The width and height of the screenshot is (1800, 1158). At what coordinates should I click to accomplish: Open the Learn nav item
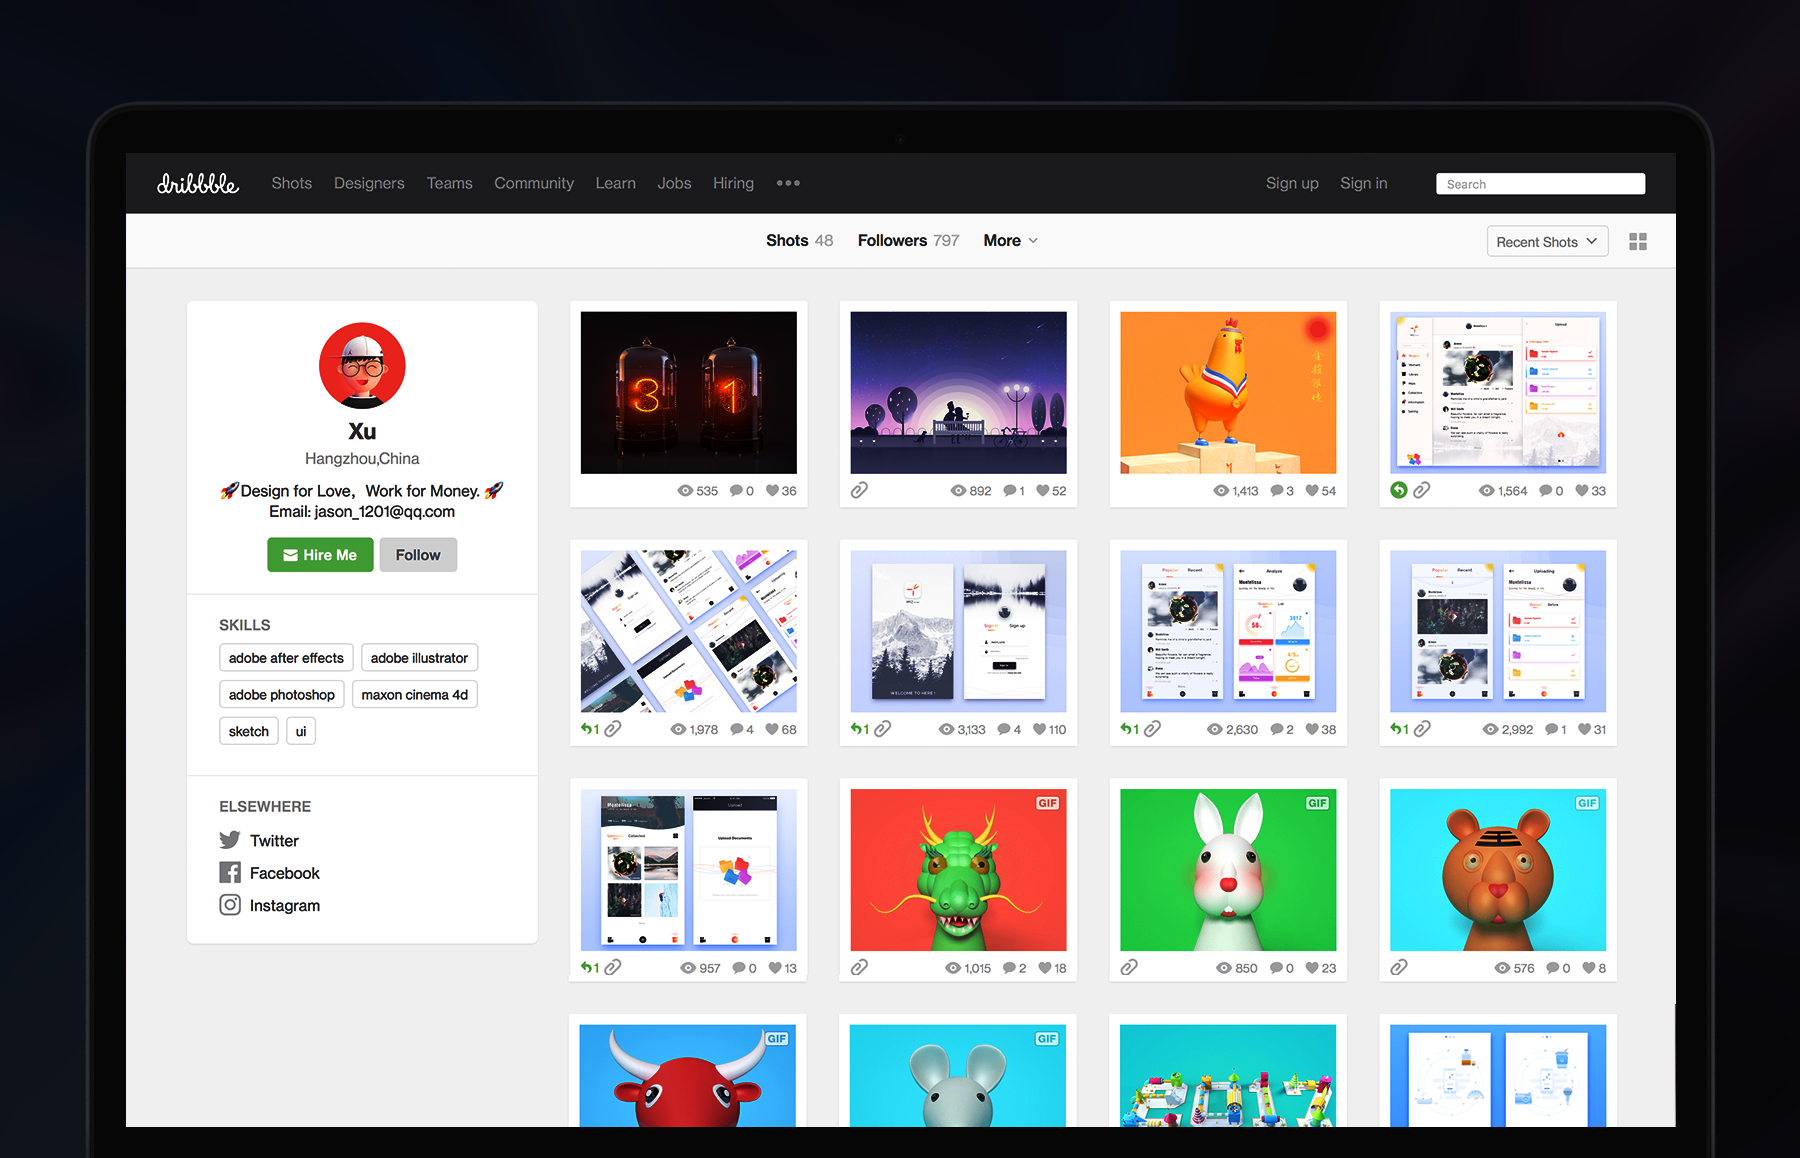pos(615,183)
